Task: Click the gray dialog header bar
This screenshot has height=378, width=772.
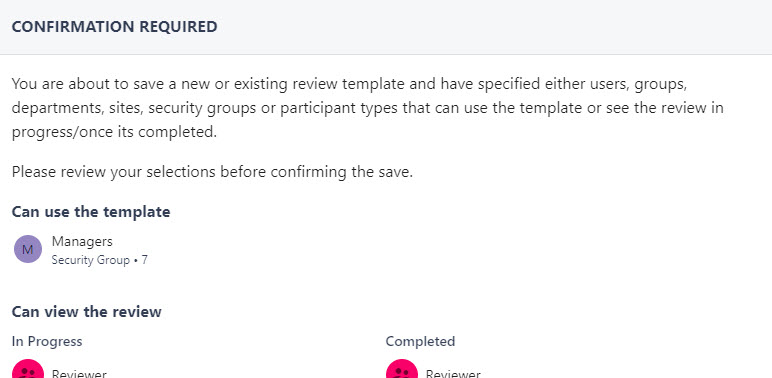Action: (386, 27)
